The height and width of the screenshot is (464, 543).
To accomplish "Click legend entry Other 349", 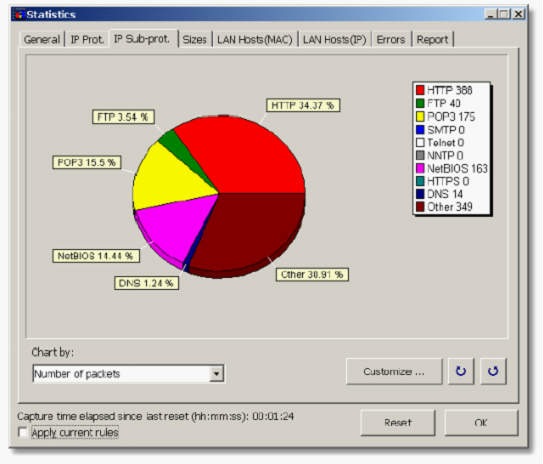I will 444,207.
